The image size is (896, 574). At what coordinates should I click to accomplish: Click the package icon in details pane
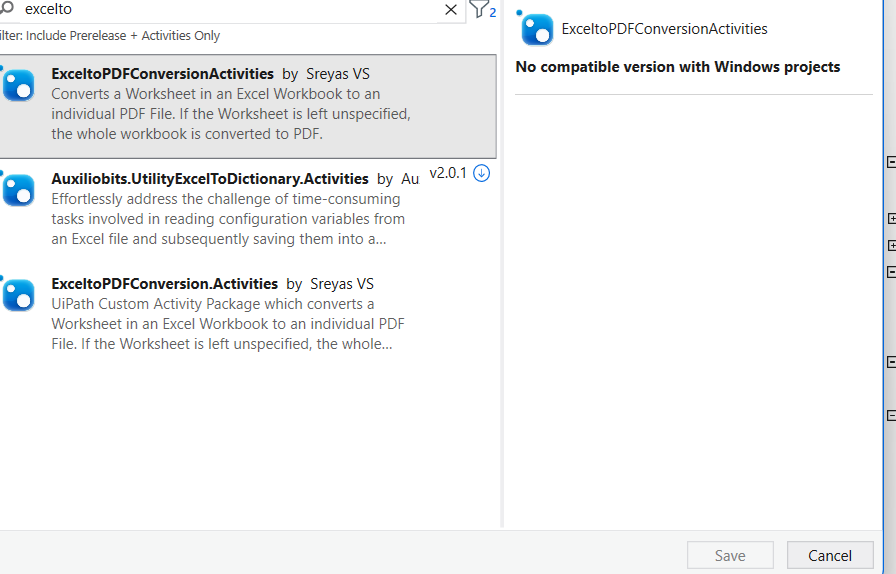click(x=537, y=29)
